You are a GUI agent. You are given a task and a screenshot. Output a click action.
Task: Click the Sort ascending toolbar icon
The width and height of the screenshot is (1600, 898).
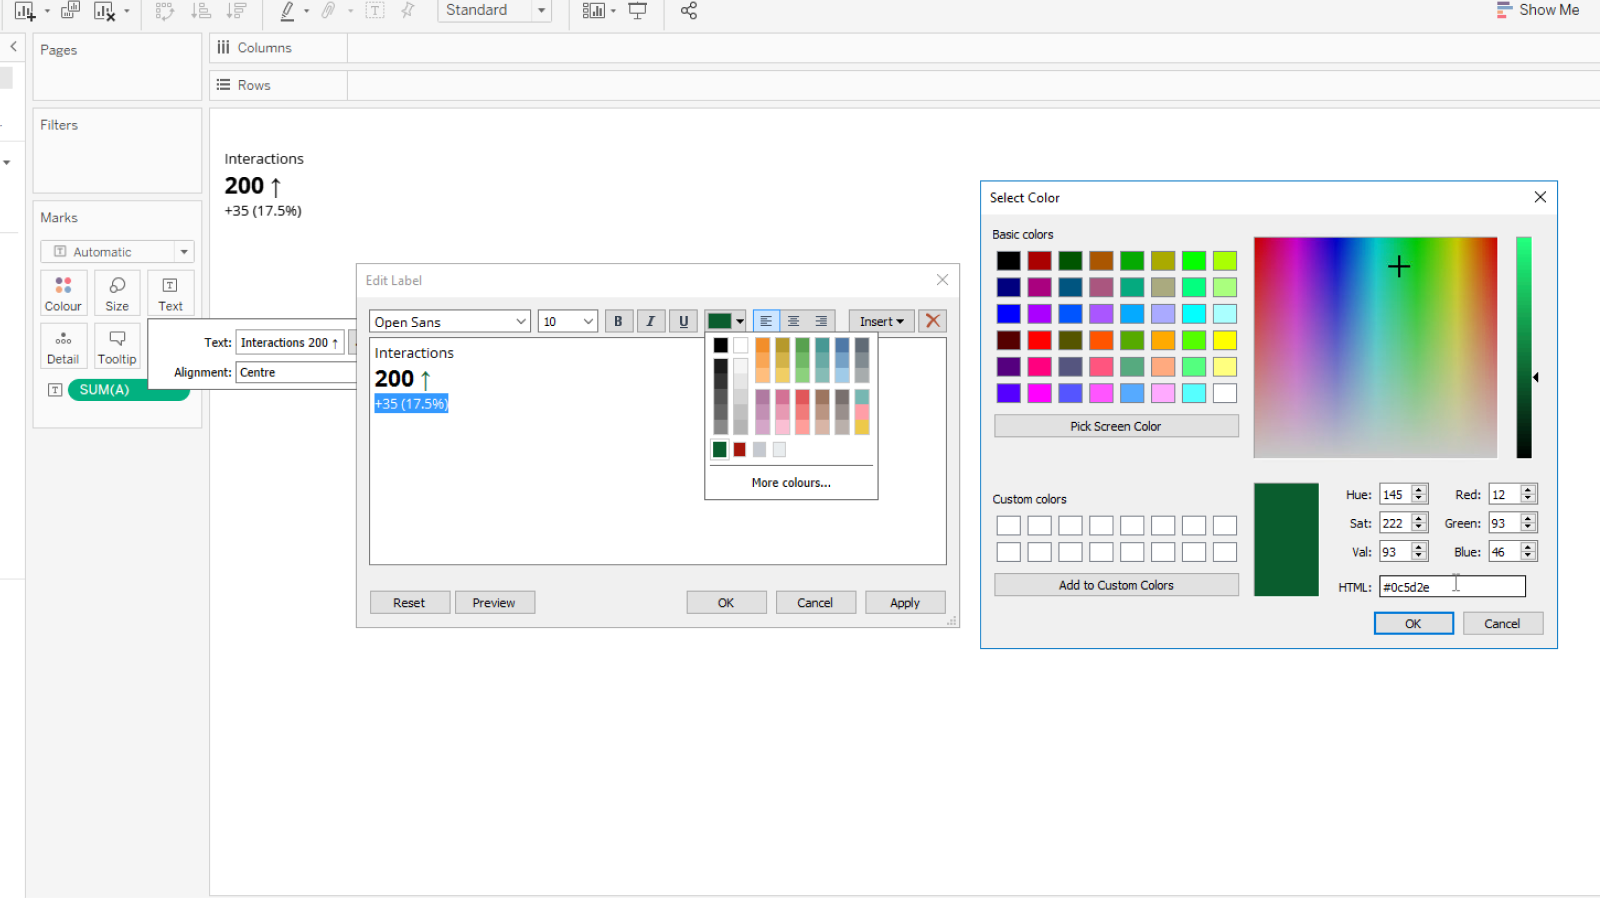[201, 11]
